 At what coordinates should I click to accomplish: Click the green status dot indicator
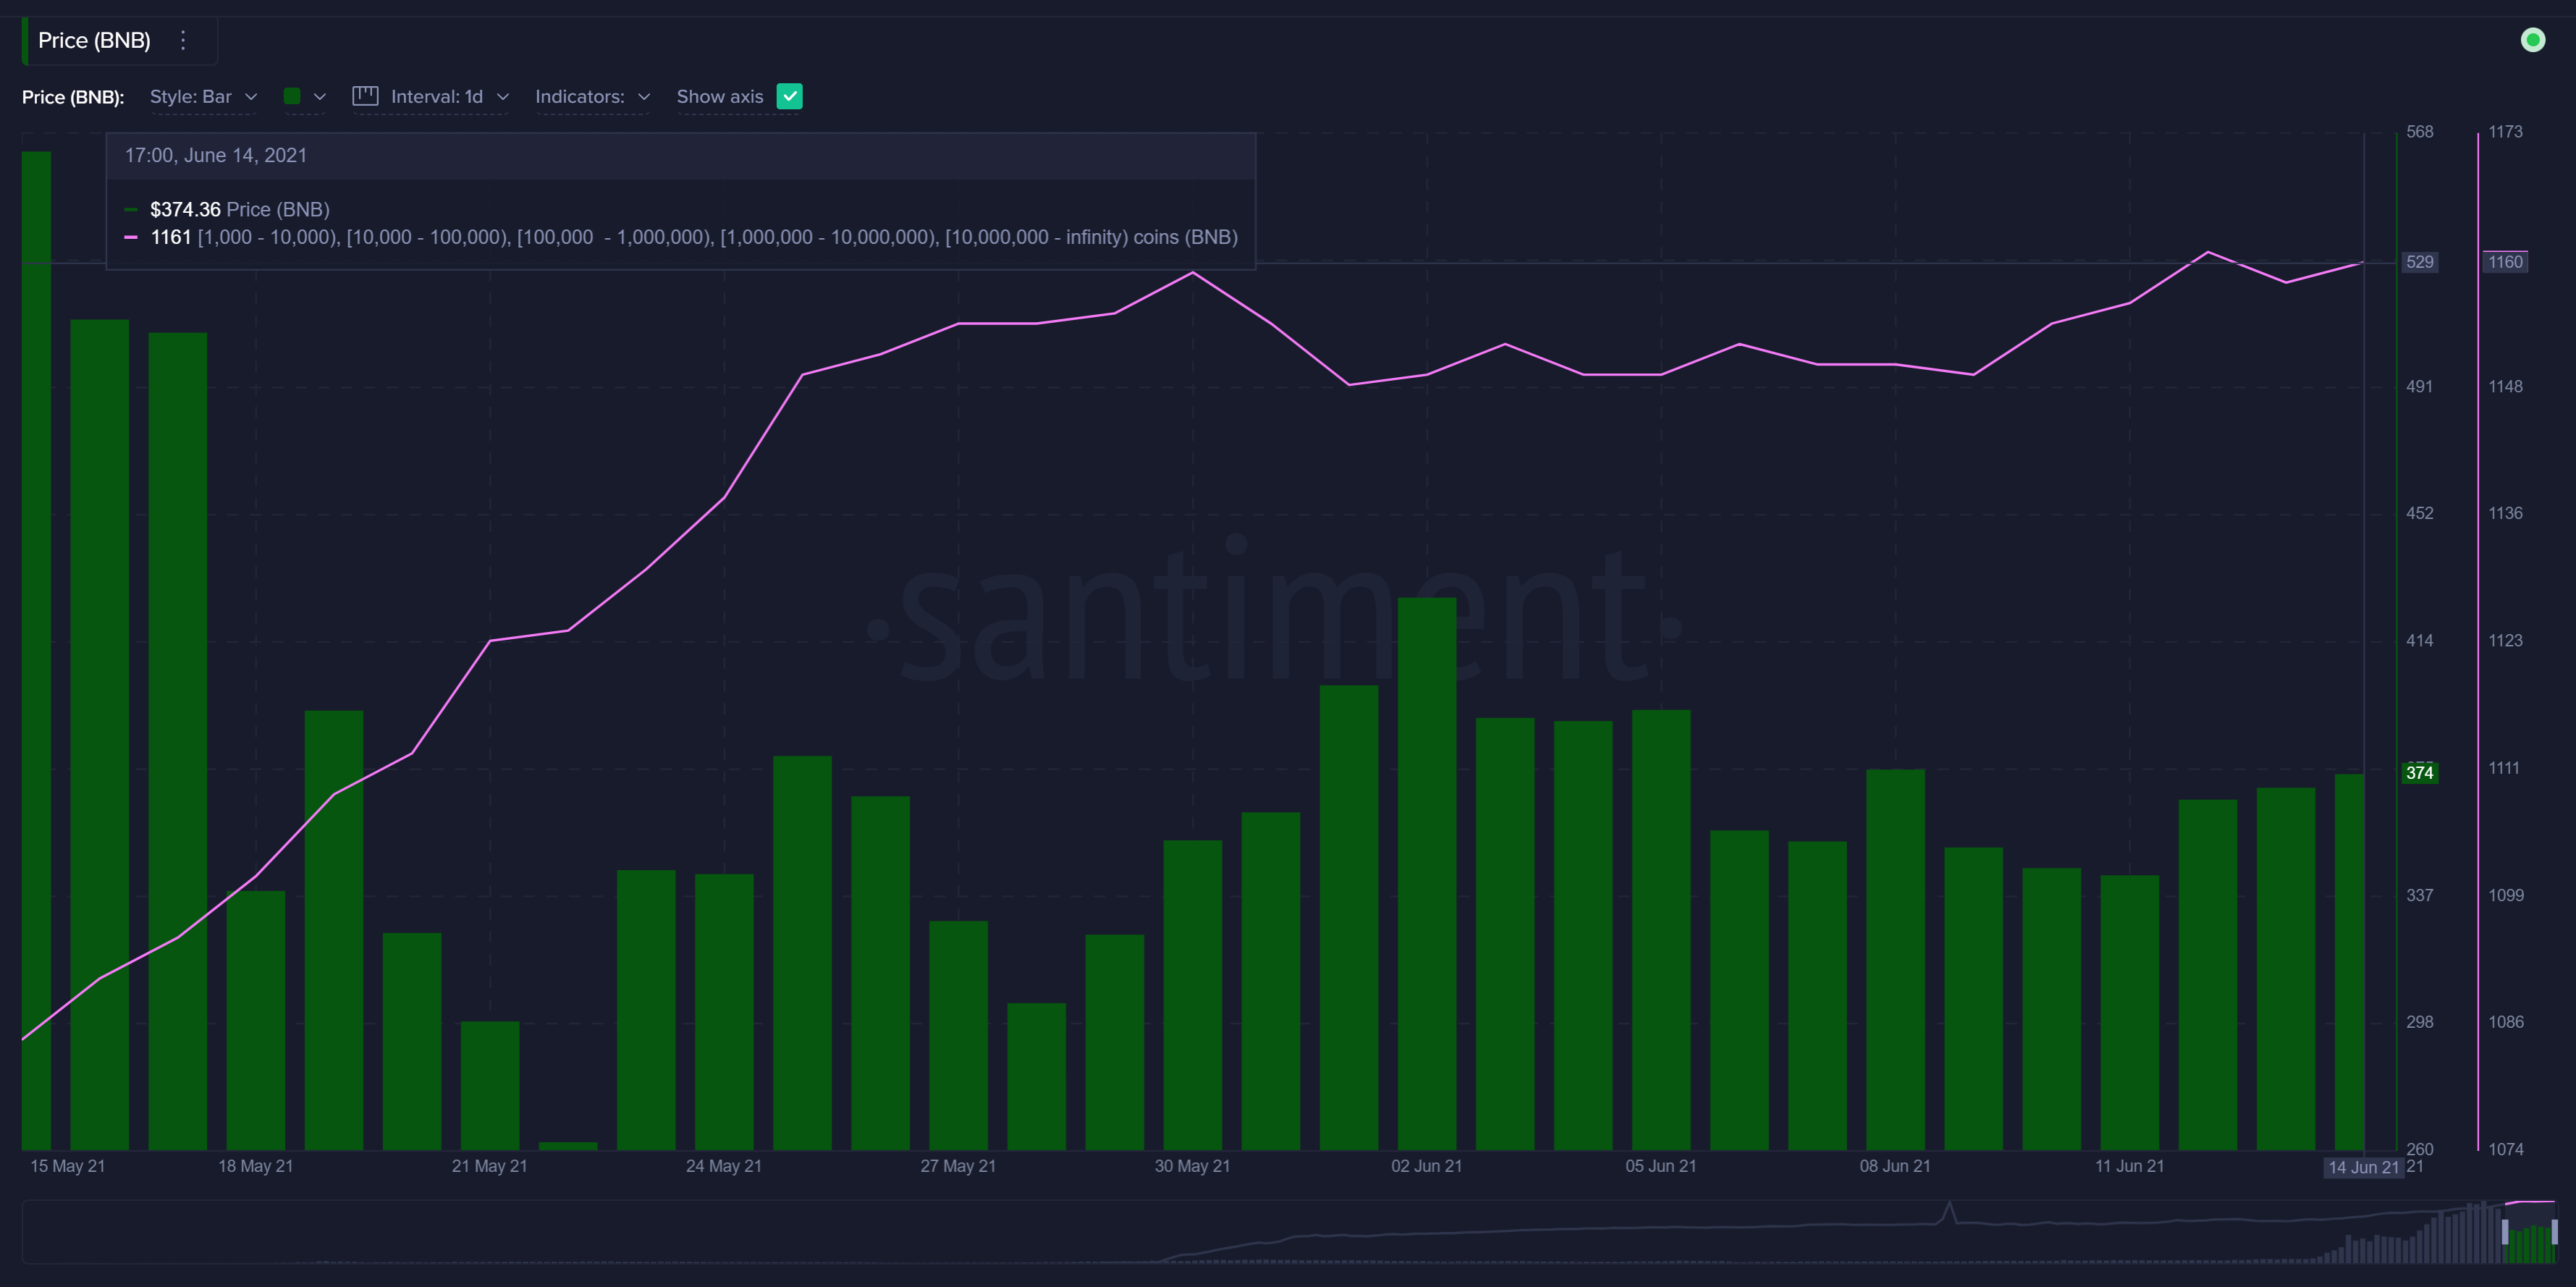2532,40
